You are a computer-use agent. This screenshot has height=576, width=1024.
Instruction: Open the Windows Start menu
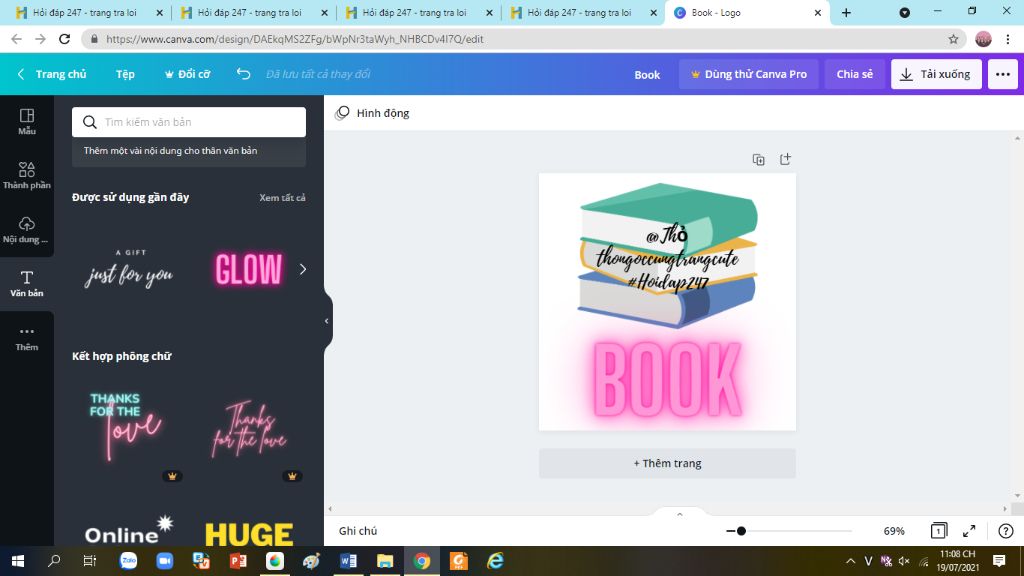coord(18,561)
